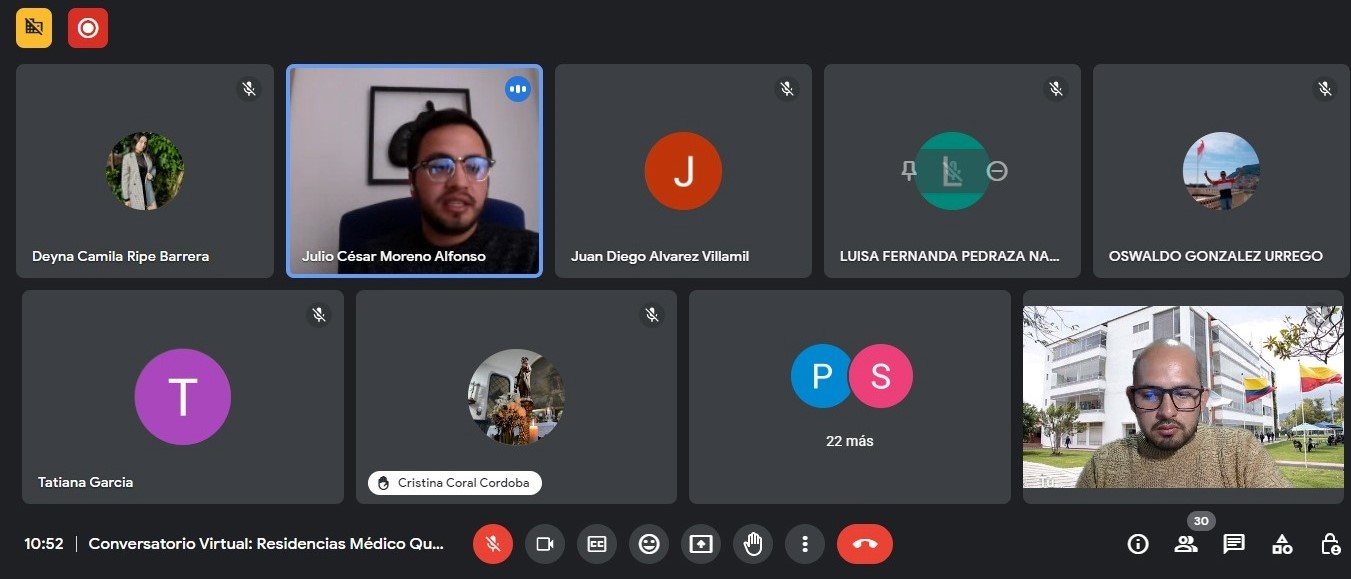
Task: Click the name 'Juan Diego Alvarez Villamil'
Action: [x=660, y=256]
